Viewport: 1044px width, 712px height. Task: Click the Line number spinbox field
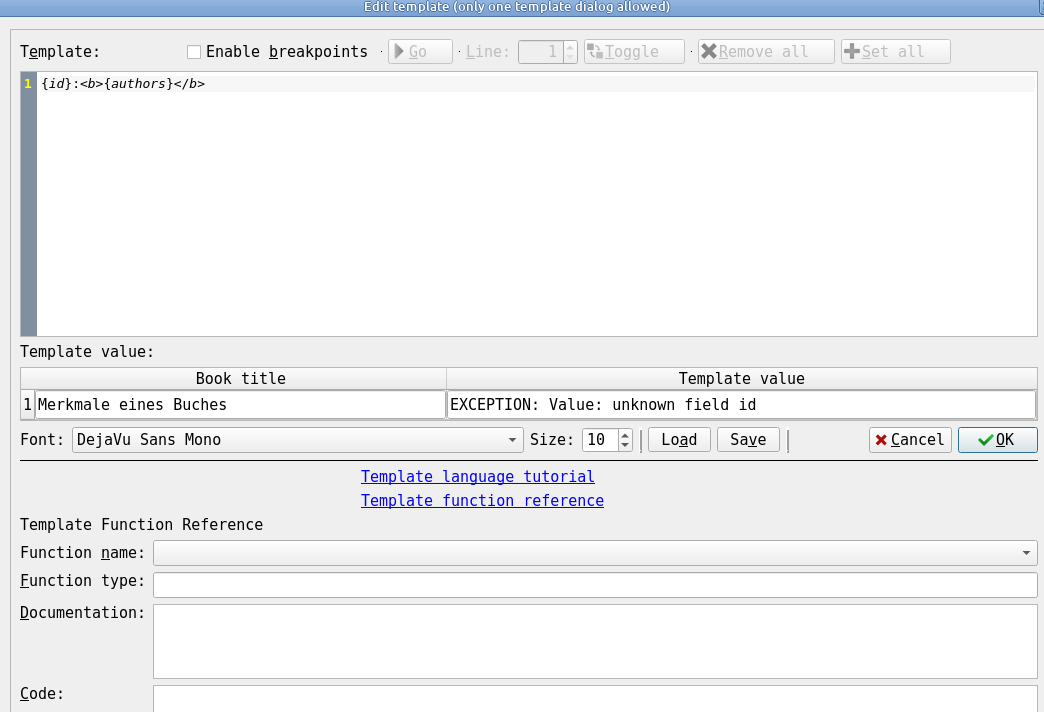point(541,52)
